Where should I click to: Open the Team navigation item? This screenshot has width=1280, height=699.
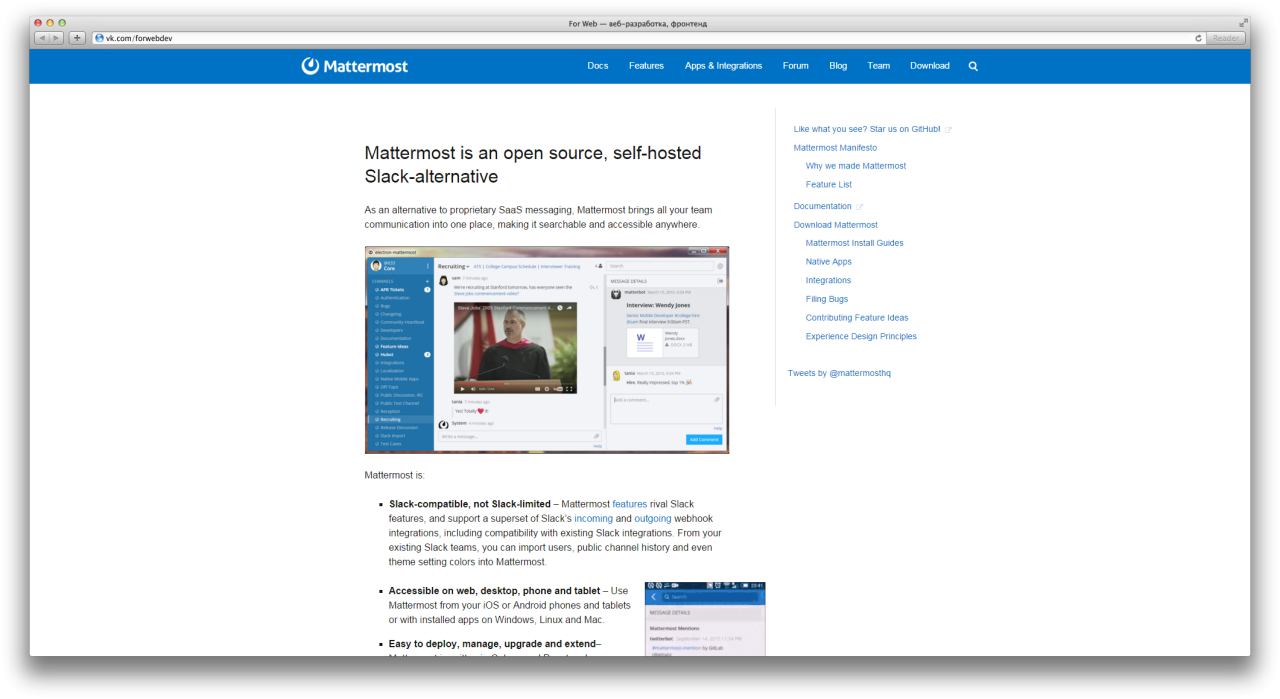coord(879,66)
